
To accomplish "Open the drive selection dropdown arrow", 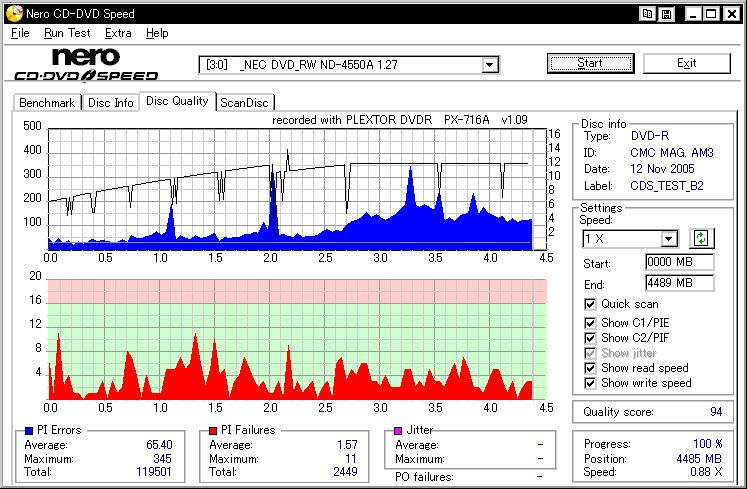I will tap(489, 65).
